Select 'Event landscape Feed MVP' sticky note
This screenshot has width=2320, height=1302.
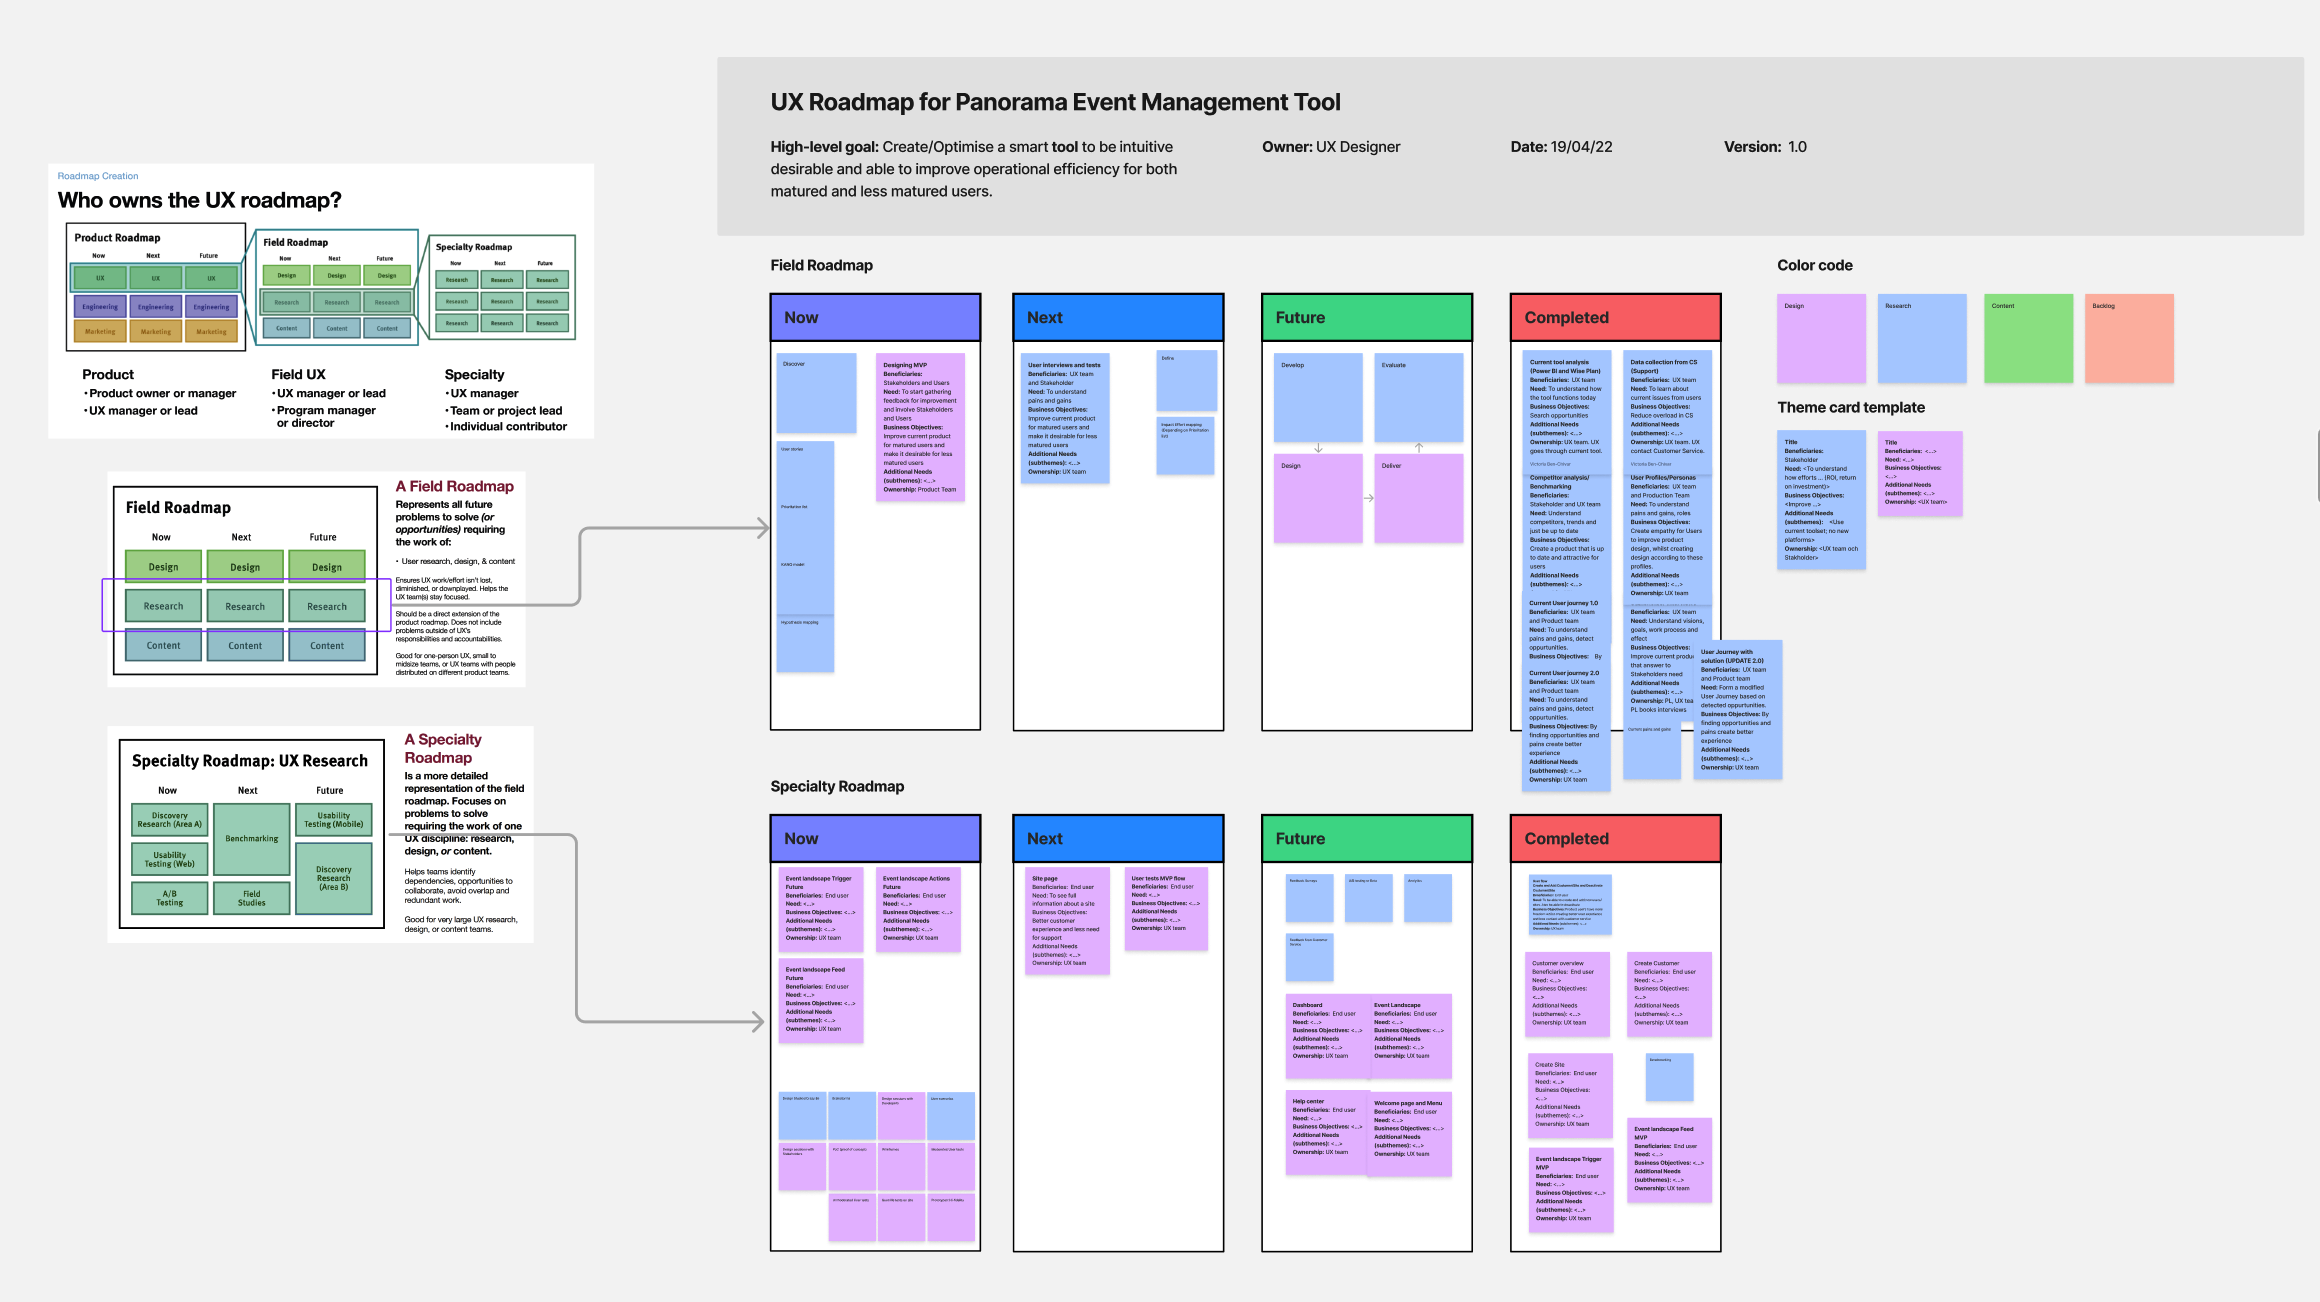pos(1670,1160)
